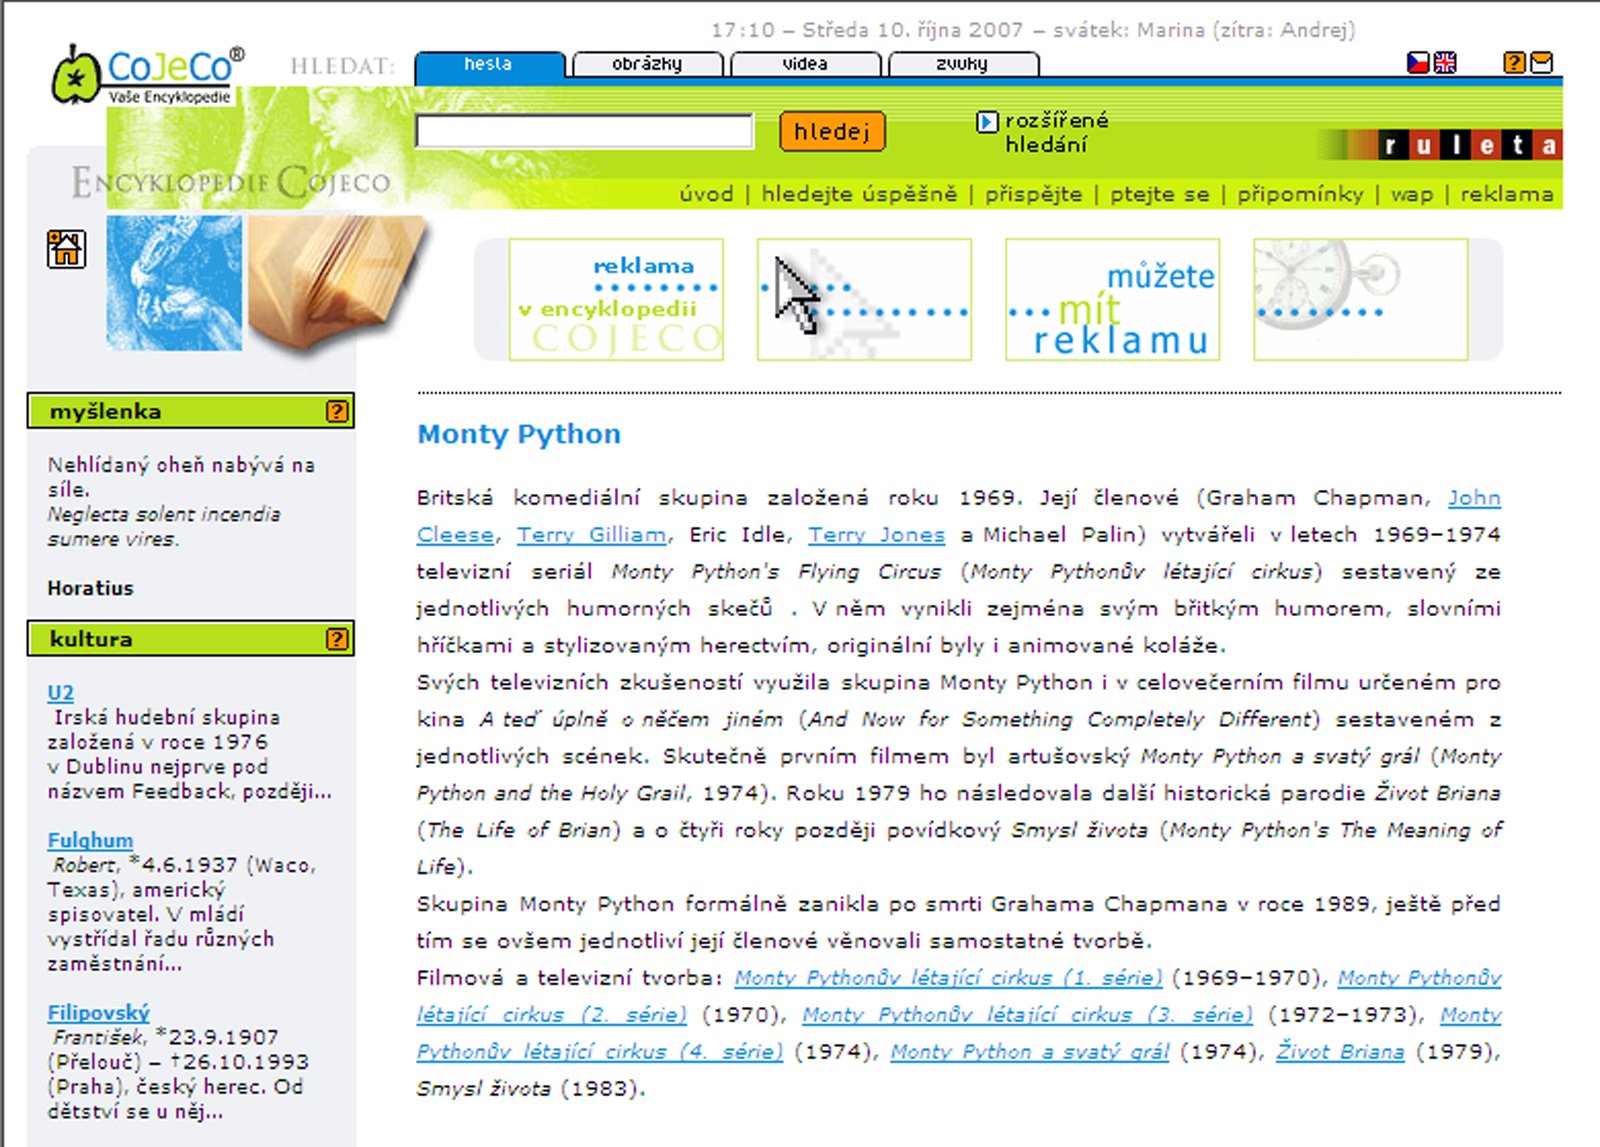
Task: Open the Terry Gilliam link
Action: (x=591, y=535)
